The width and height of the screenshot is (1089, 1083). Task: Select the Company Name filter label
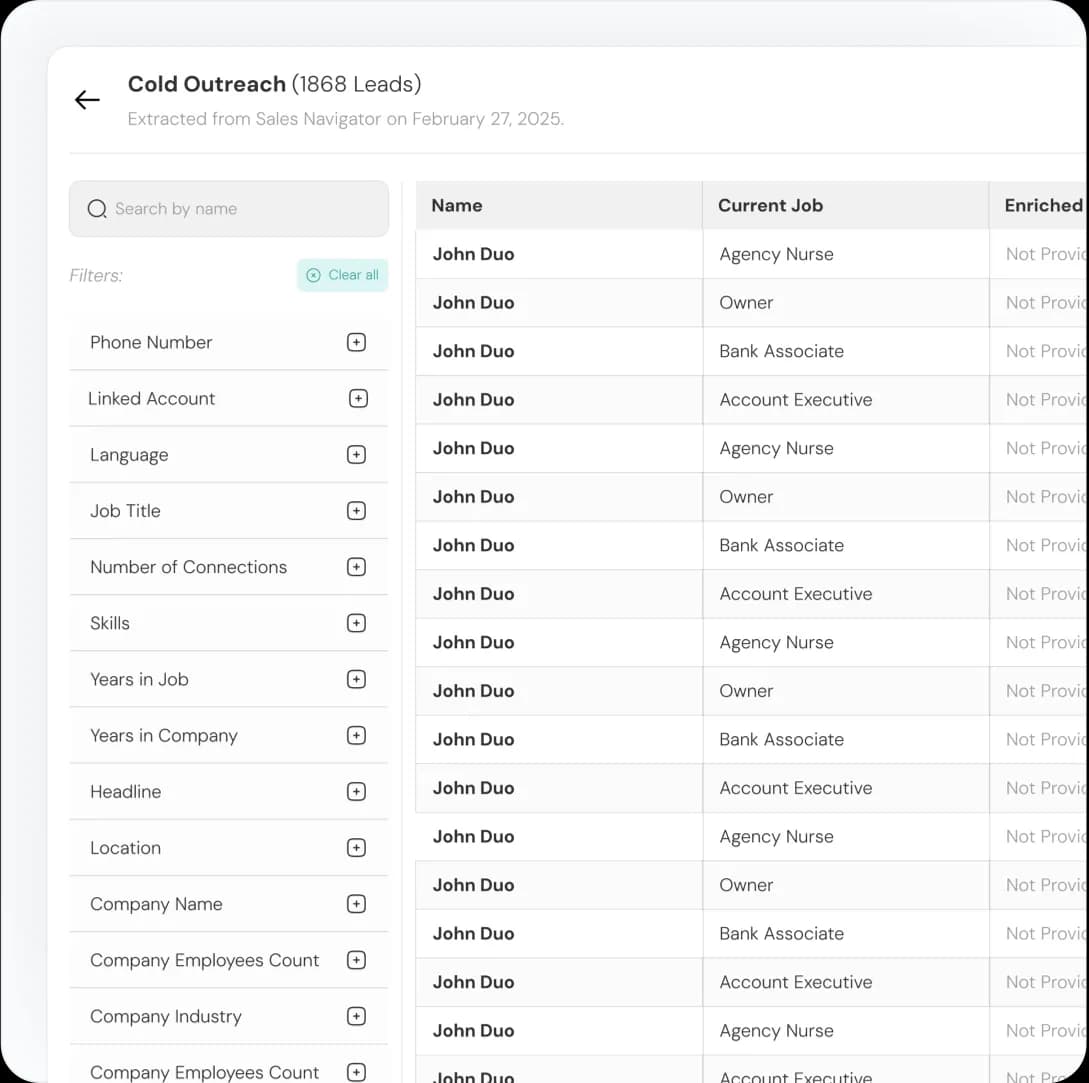click(x=156, y=904)
